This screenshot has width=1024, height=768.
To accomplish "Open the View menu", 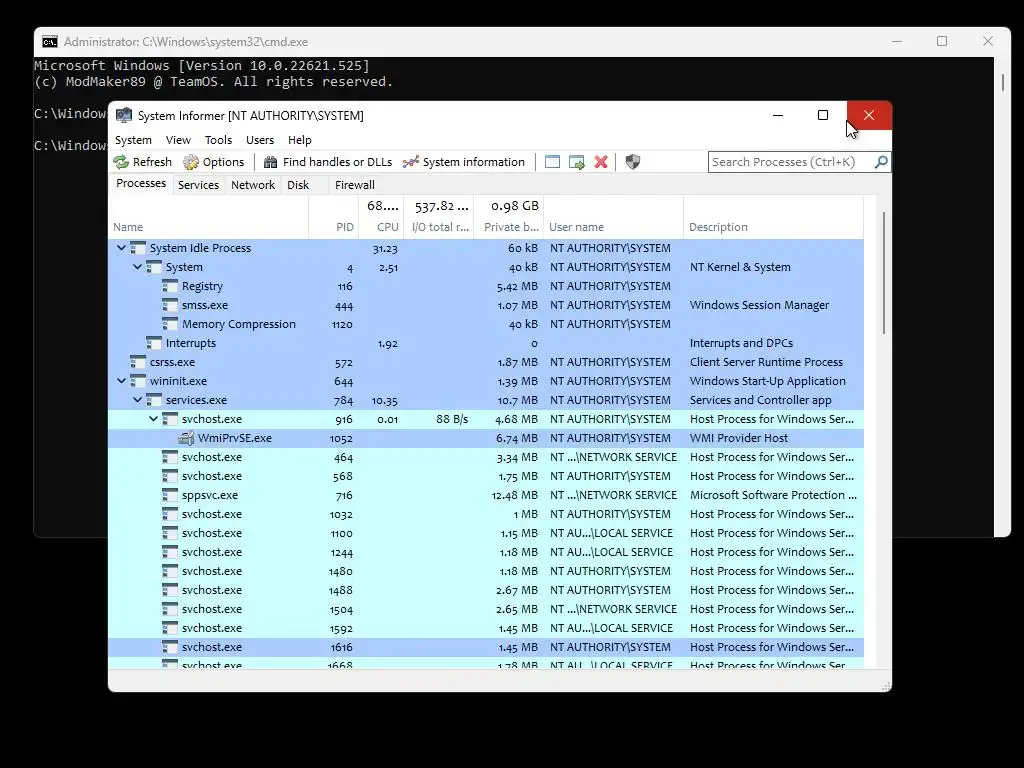I will click(x=178, y=140).
